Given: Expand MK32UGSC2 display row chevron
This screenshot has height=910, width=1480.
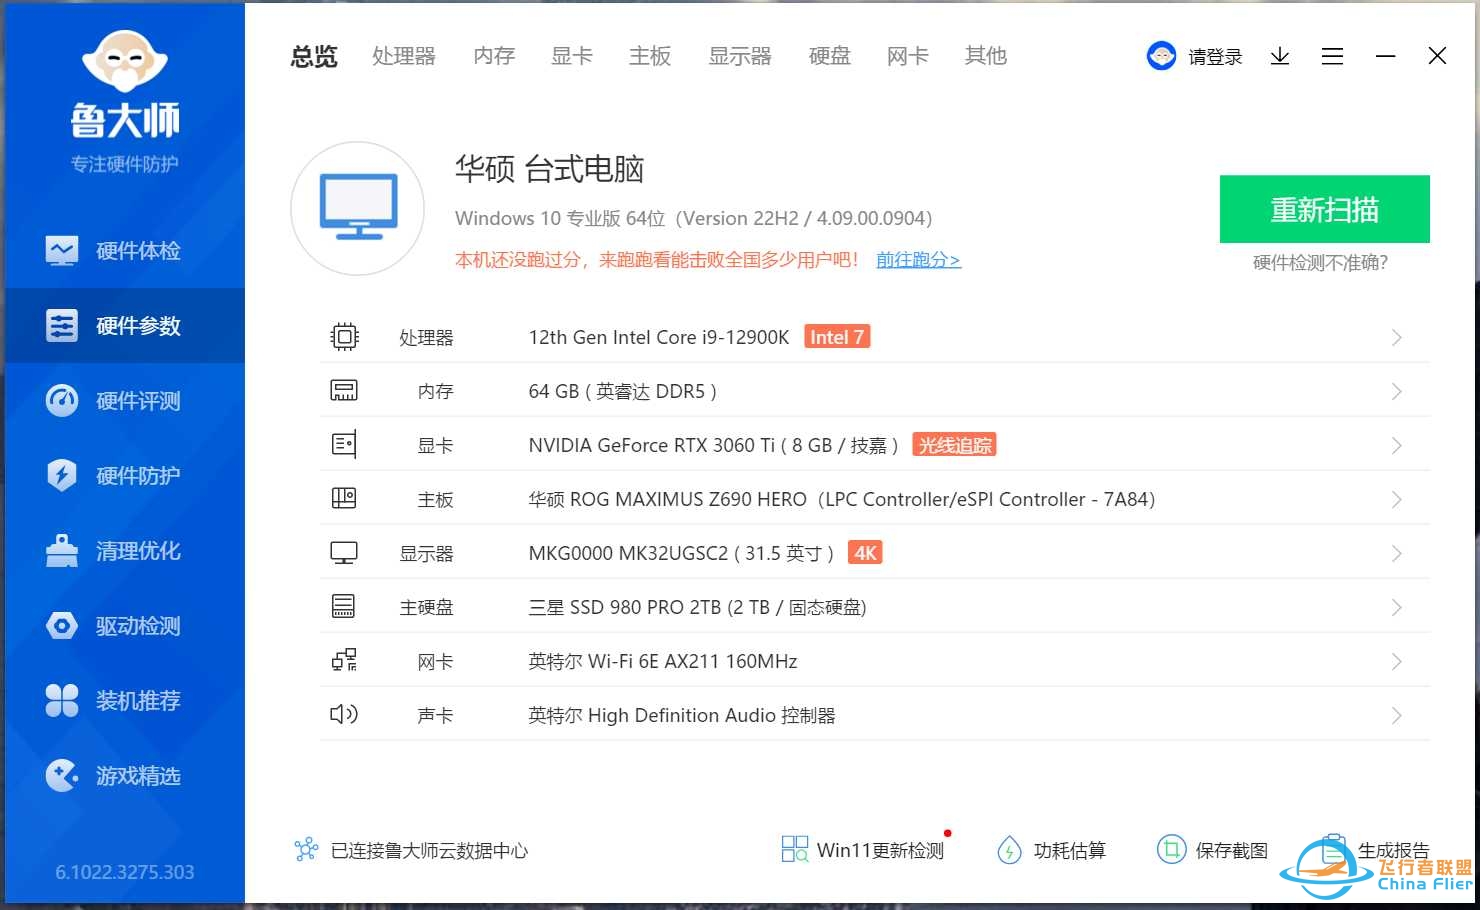Looking at the screenshot, I should coord(1397,554).
